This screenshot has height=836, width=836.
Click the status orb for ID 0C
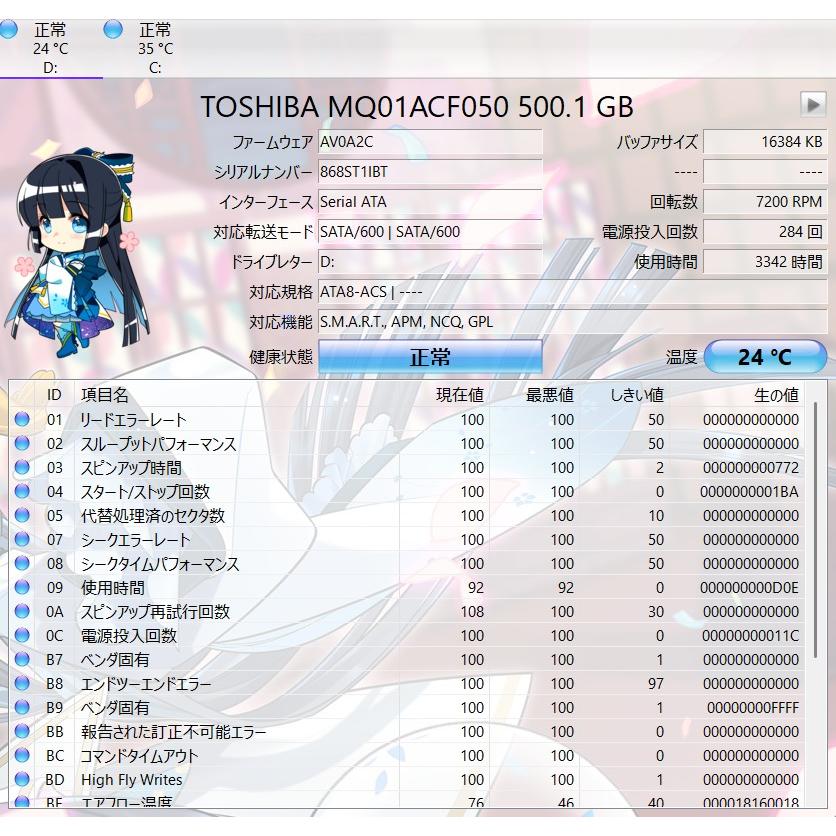click(22, 635)
